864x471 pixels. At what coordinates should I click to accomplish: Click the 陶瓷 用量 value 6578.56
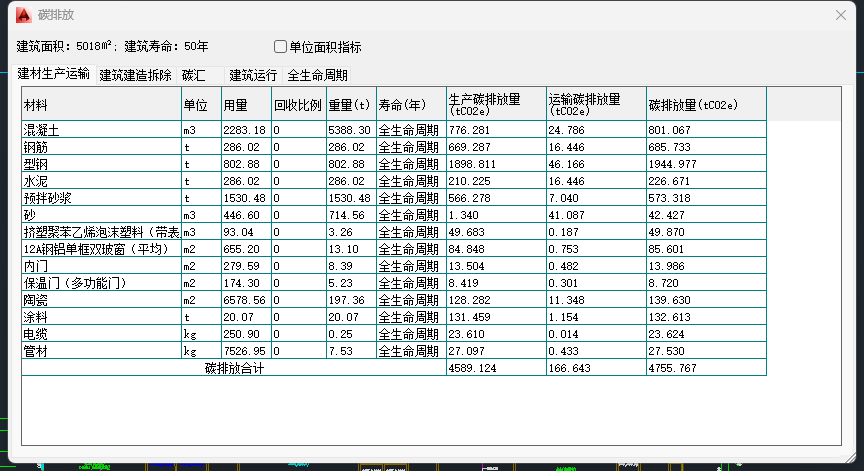(245, 300)
